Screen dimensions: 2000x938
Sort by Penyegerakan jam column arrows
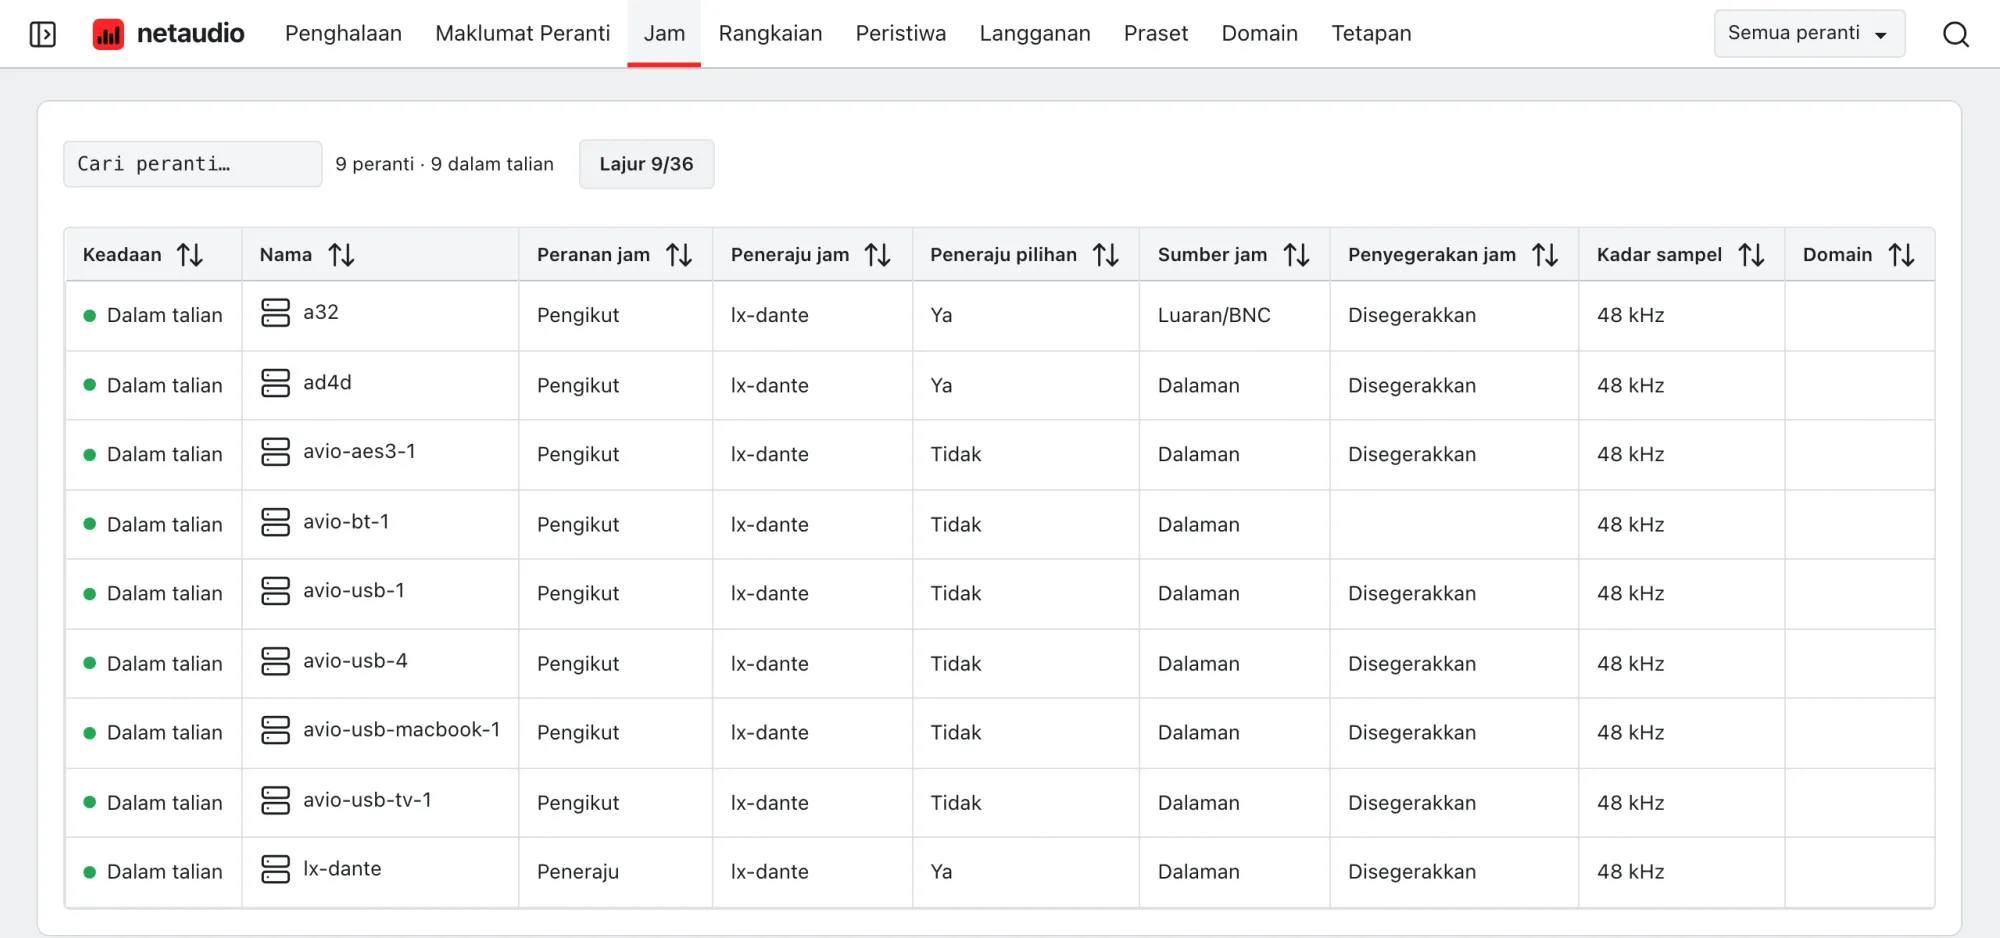1545,255
